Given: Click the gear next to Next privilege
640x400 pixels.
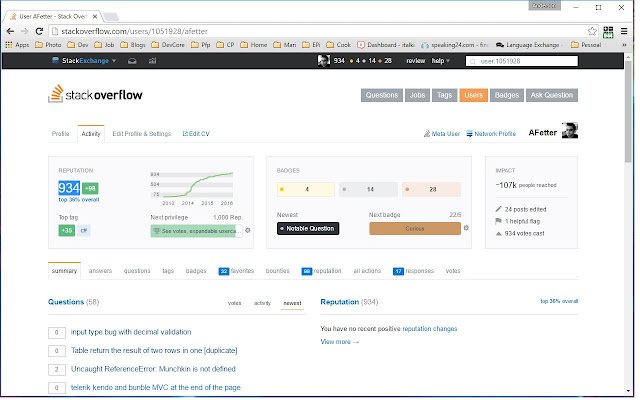Looking at the screenshot, I should [248, 231].
